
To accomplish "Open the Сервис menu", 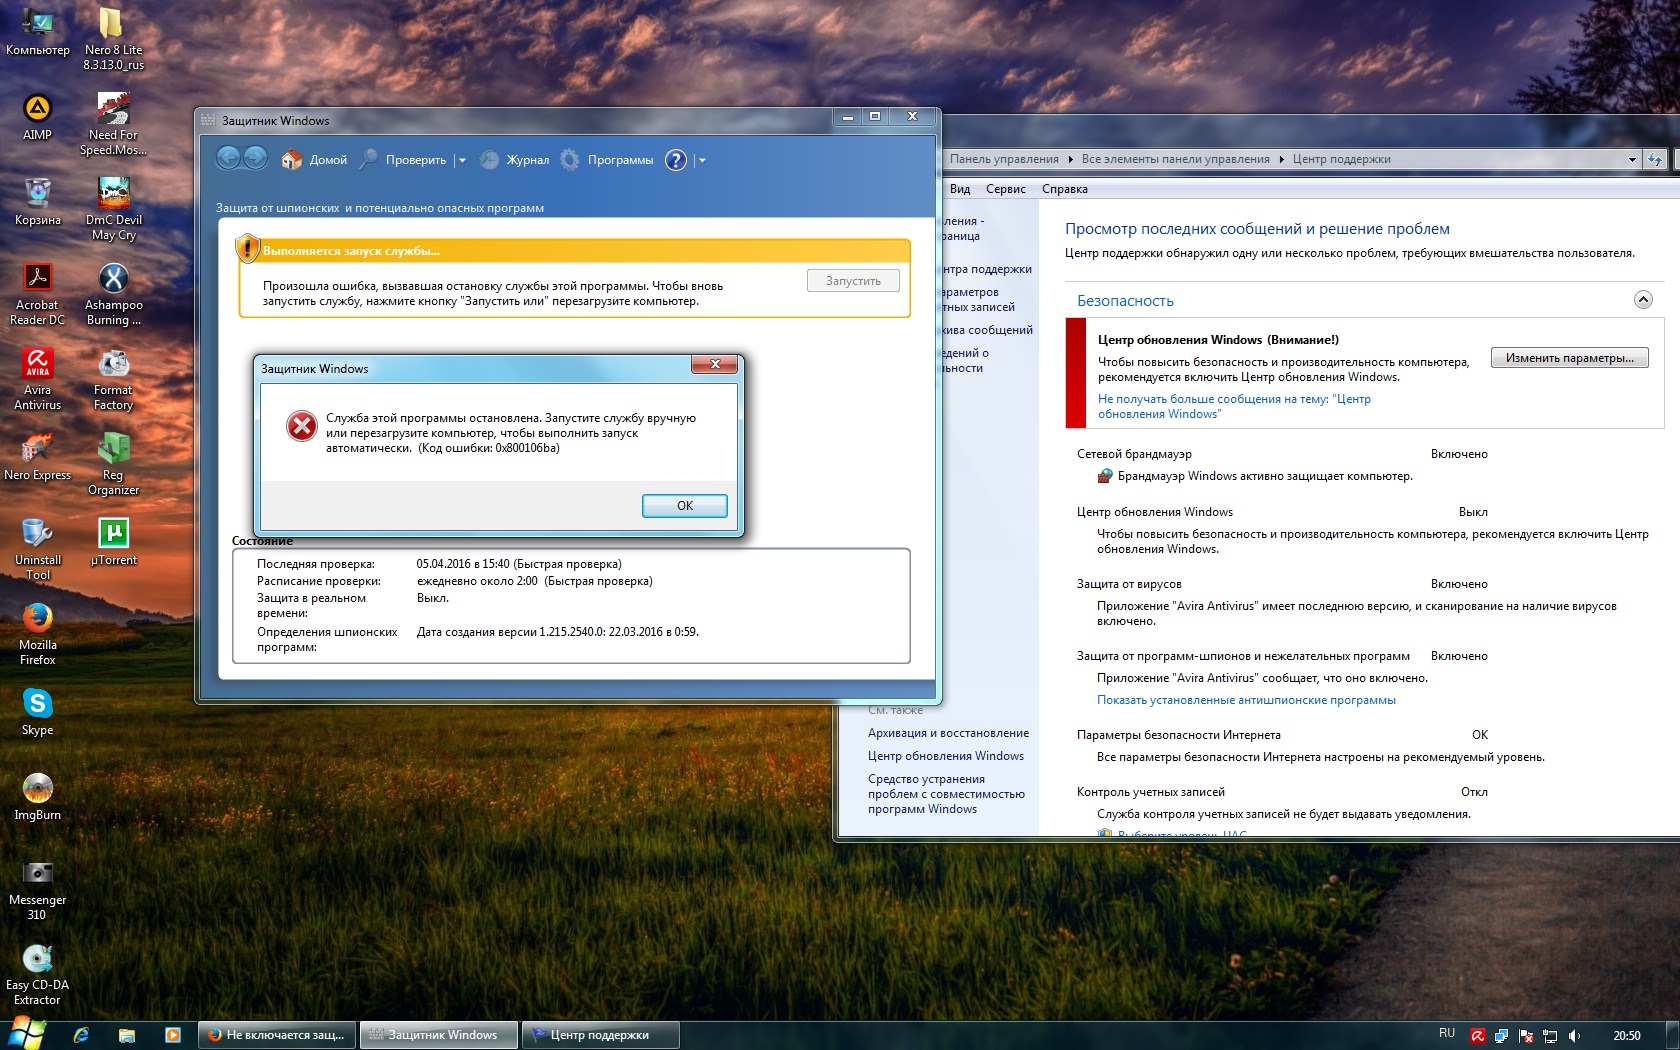I will [1006, 189].
